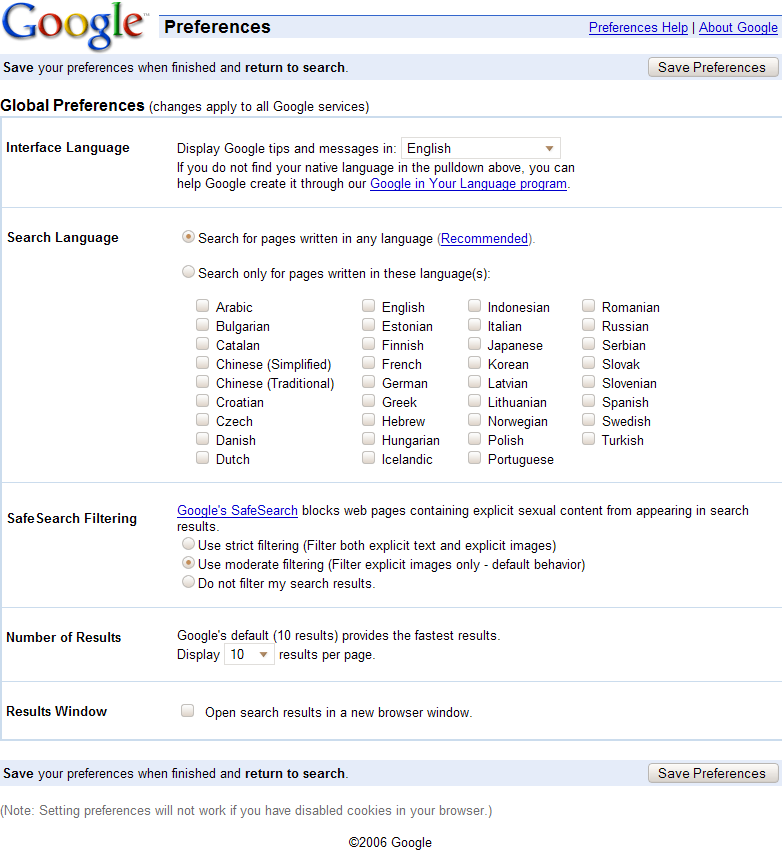The image size is (784, 851).
Task: Select search pages in any language option
Action: pyautogui.click(x=188, y=238)
